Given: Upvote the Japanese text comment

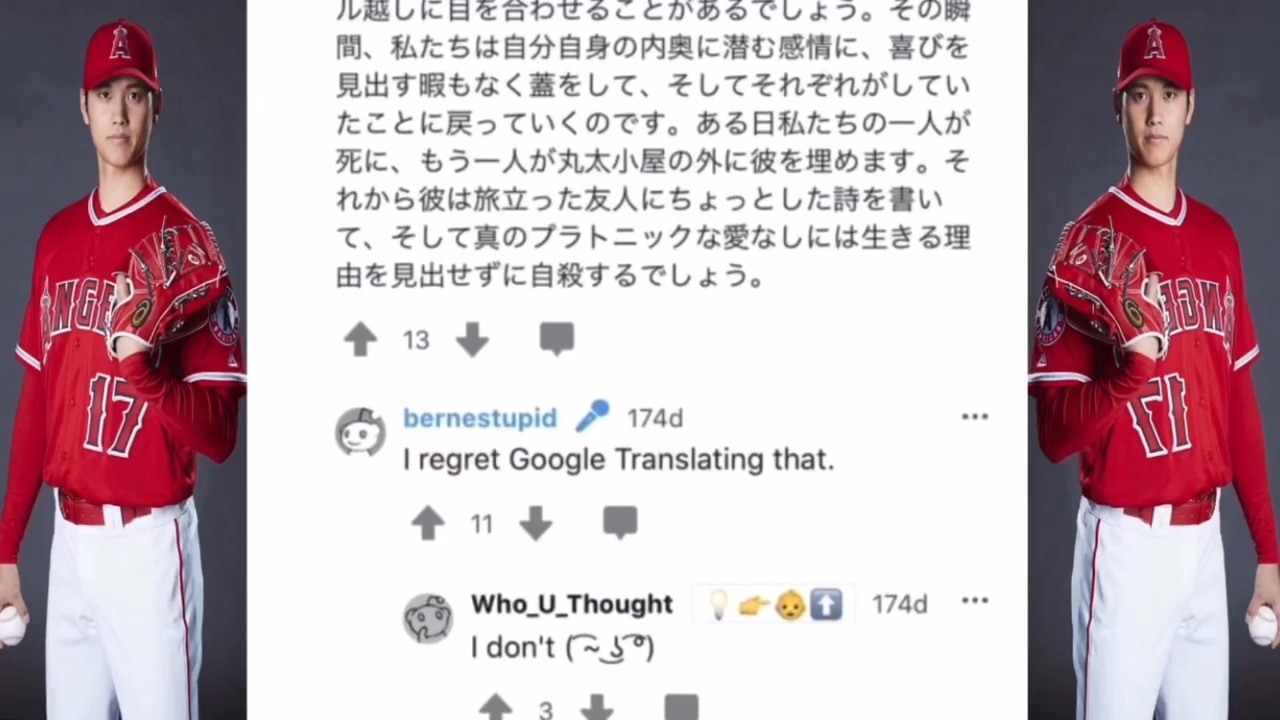Looking at the screenshot, I should pyautogui.click(x=360, y=340).
